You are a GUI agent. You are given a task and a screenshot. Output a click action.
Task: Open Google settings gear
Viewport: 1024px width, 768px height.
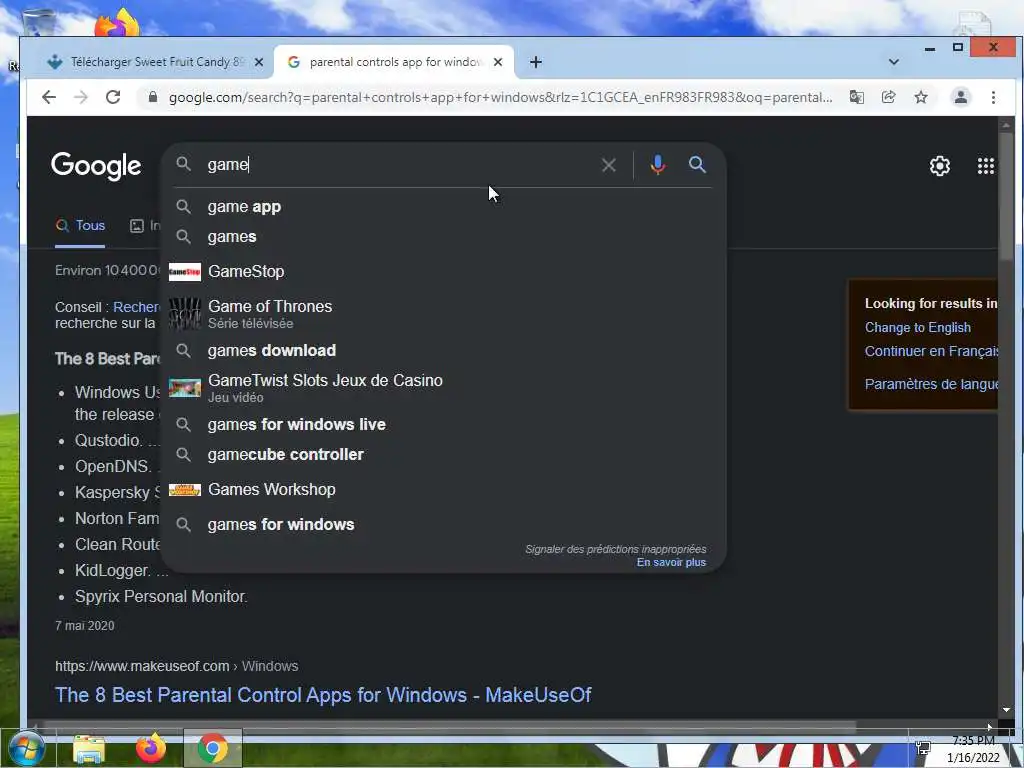click(x=939, y=166)
